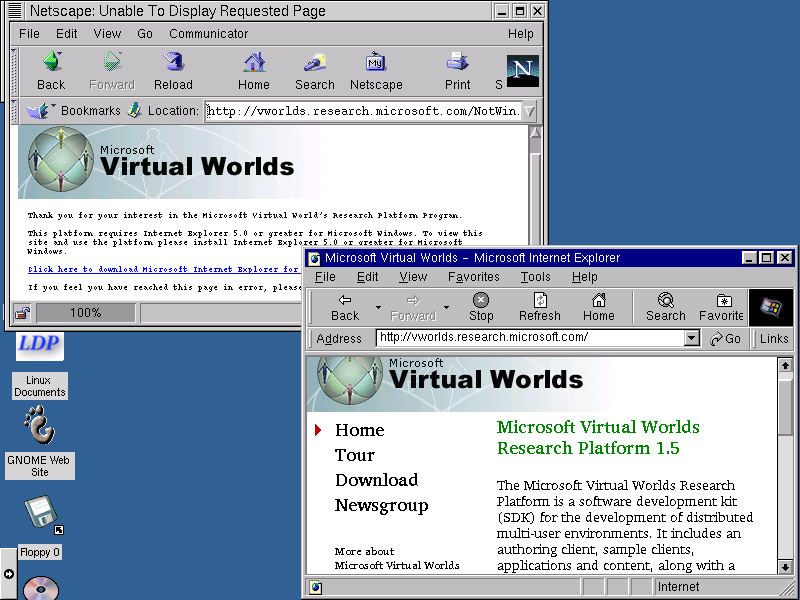
Task: Open Internet Explorer Tools menu
Action: coord(535,277)
